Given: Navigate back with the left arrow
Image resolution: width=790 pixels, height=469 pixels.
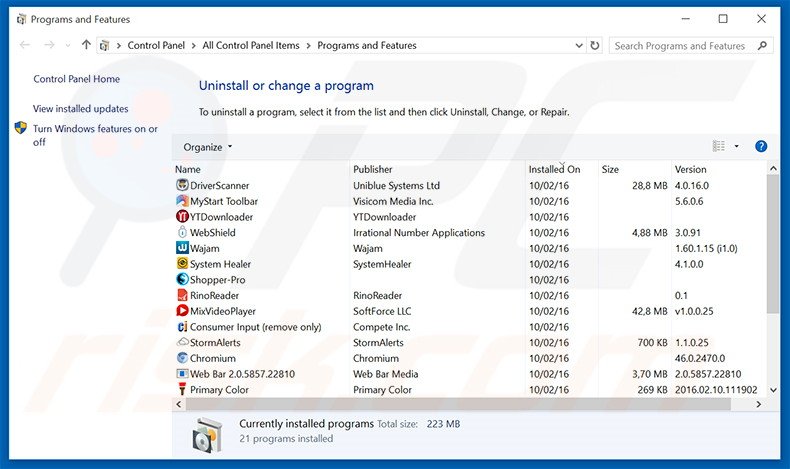Looking at the screenshot, I should point(25,45).
